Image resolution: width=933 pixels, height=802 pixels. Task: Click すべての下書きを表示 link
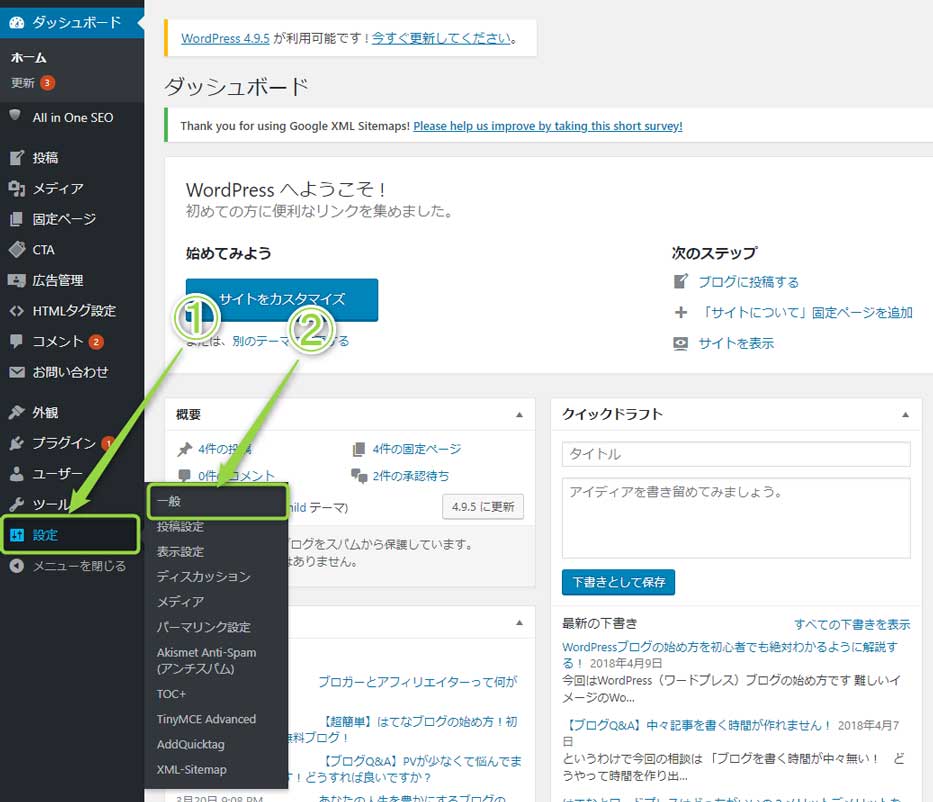click(852, 624)
